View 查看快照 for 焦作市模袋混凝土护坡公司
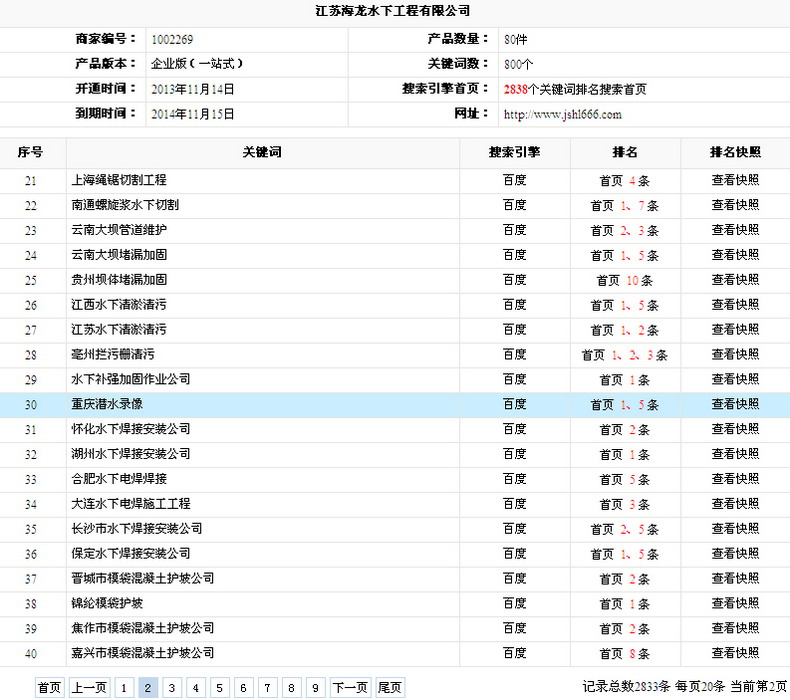790x700 pixels. coord(735,628)
